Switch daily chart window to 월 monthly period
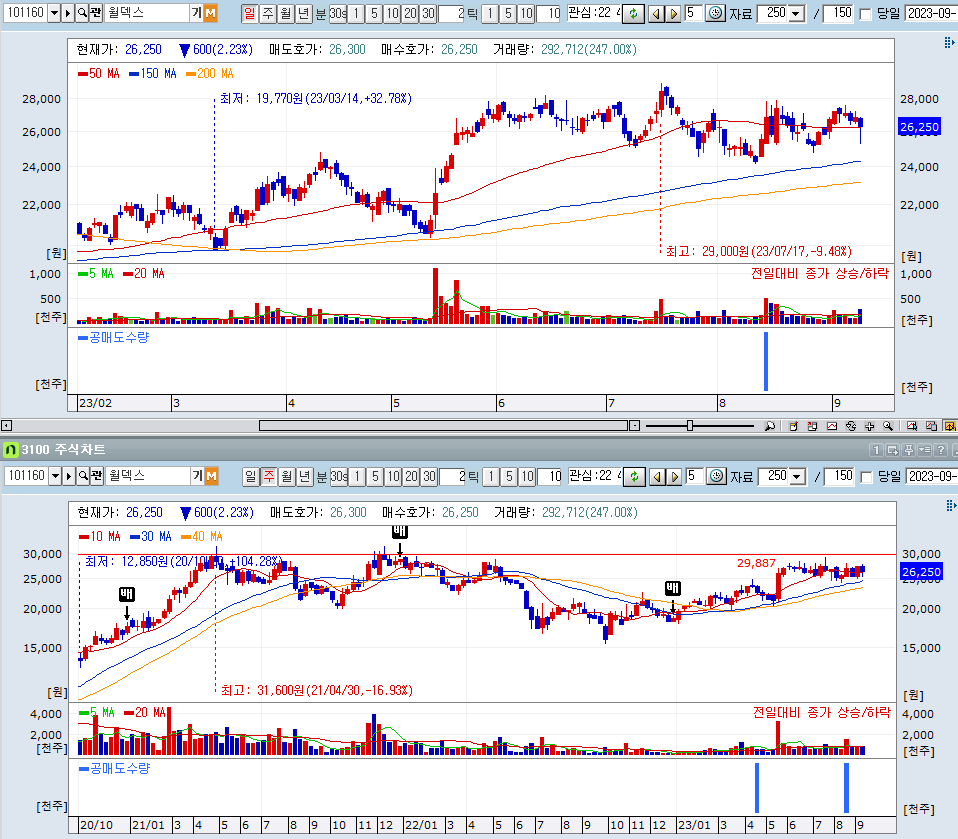Image resolution: width=958 pixels, height=839 pixels. tap(285, 13)
